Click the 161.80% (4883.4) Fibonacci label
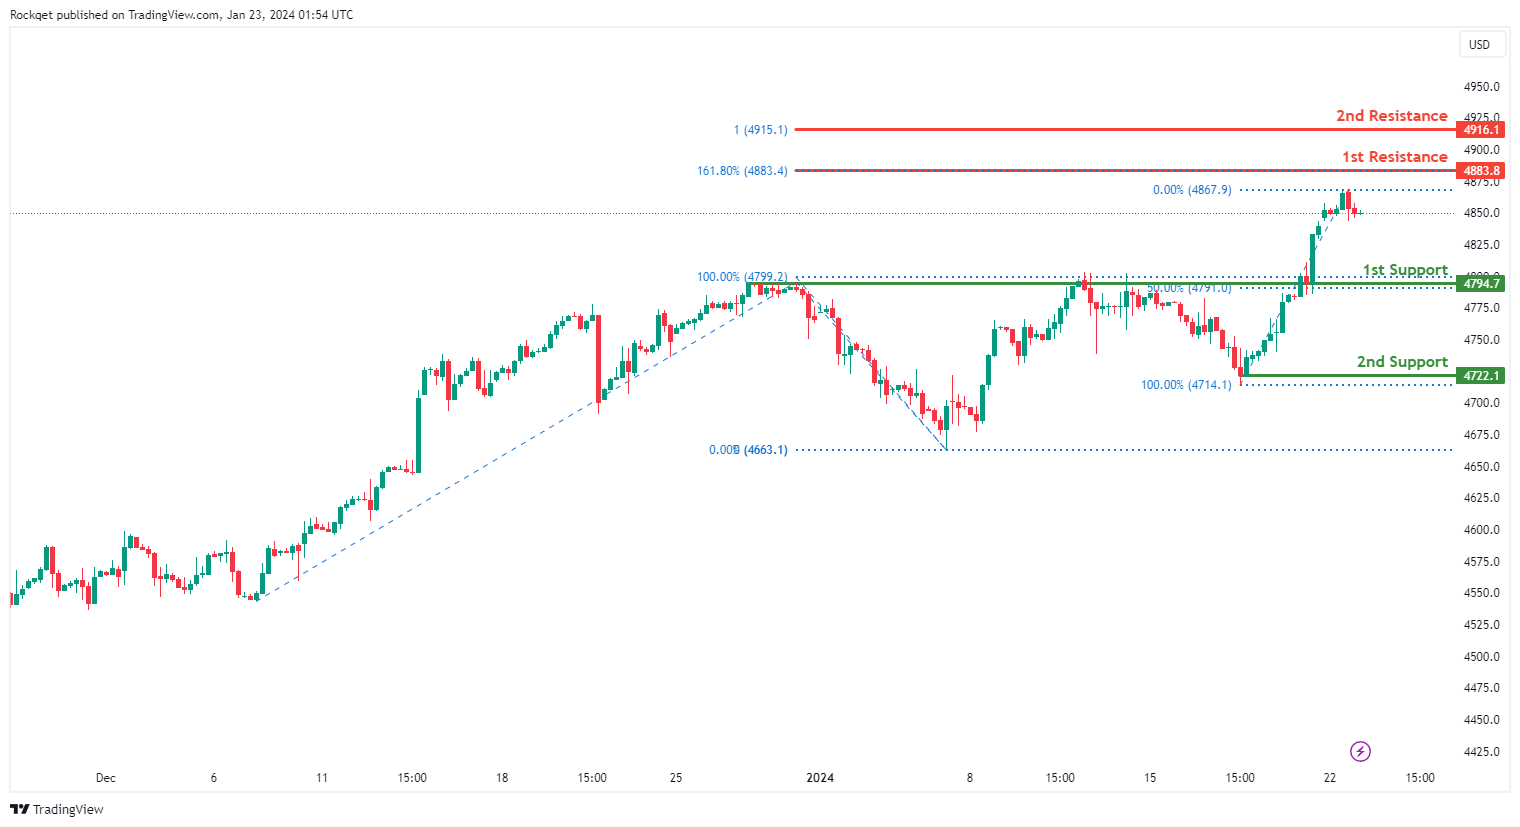 pos(742,171)
